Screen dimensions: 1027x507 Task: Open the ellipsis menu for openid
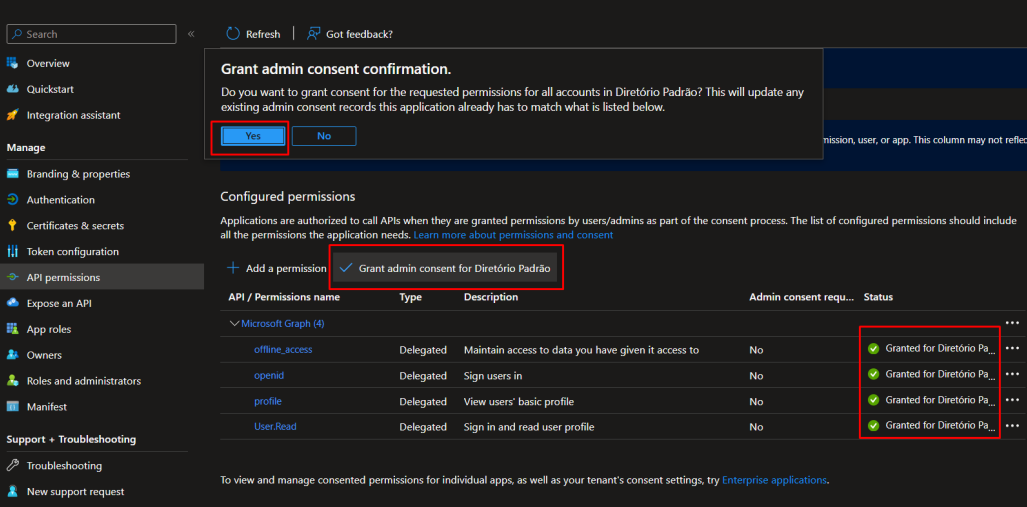coord(1013,374)
